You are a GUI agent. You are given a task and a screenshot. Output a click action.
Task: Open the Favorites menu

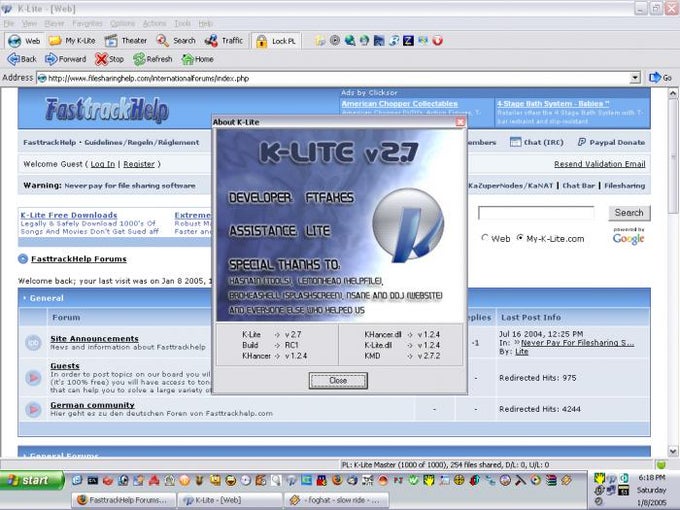click(x=87, y=23)
